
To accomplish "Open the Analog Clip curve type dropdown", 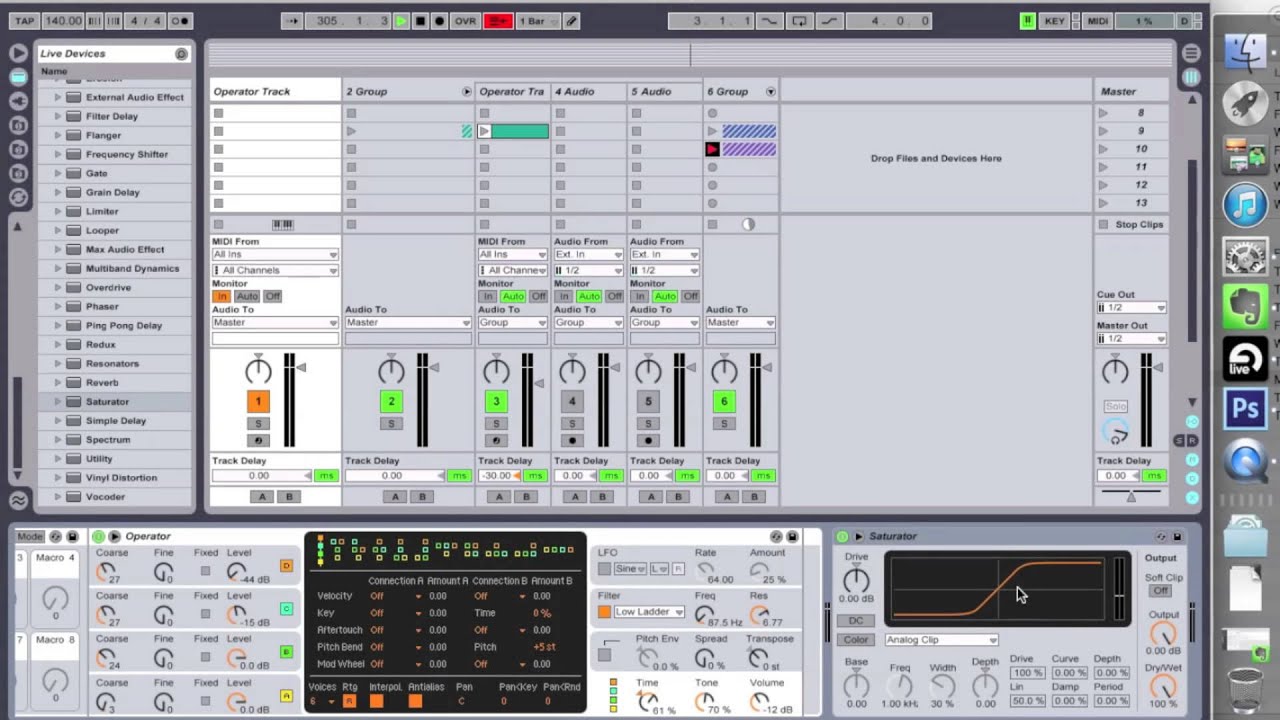I will click(941, 640).
